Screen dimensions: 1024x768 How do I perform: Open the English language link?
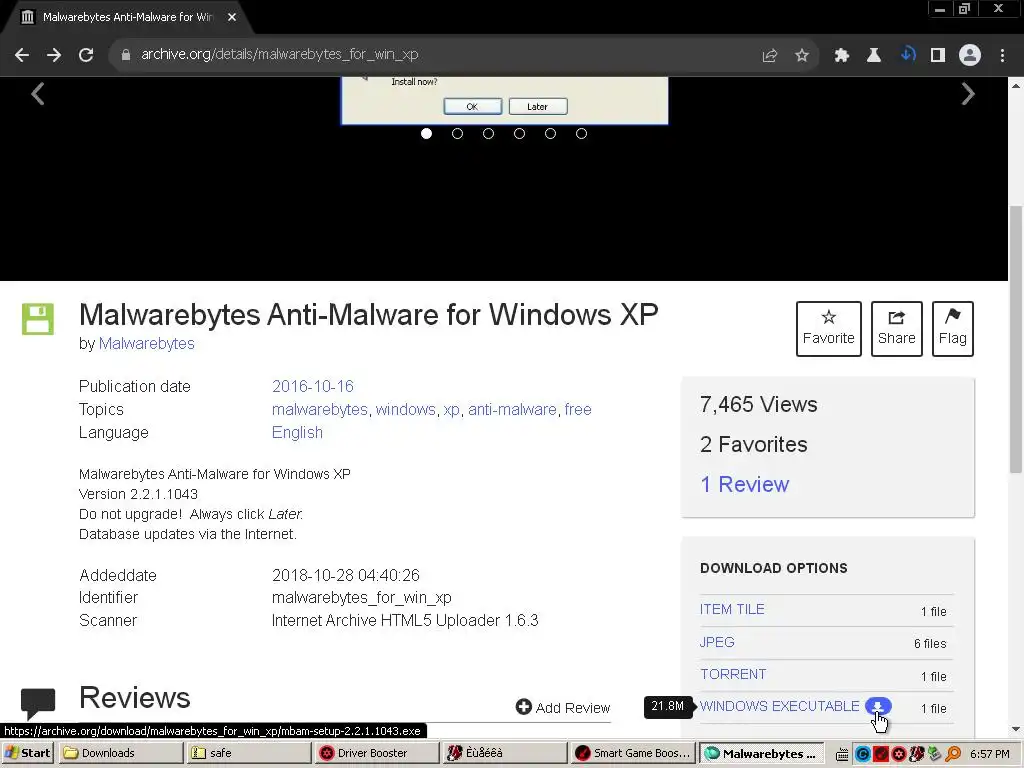[297, 433]
